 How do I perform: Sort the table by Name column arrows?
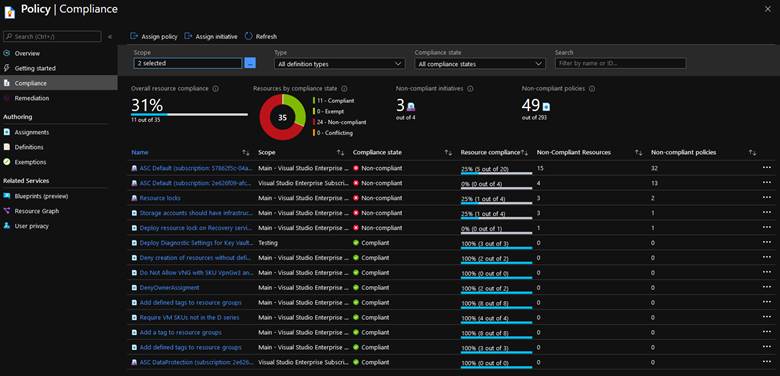click(246, 152)
